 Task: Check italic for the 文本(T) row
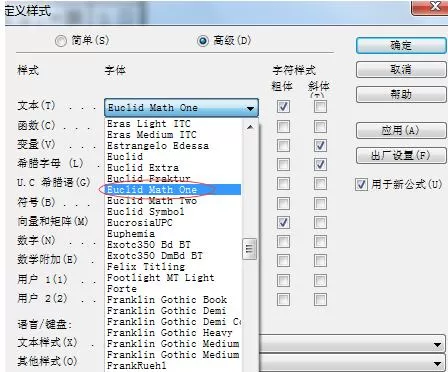coord(320,107)
